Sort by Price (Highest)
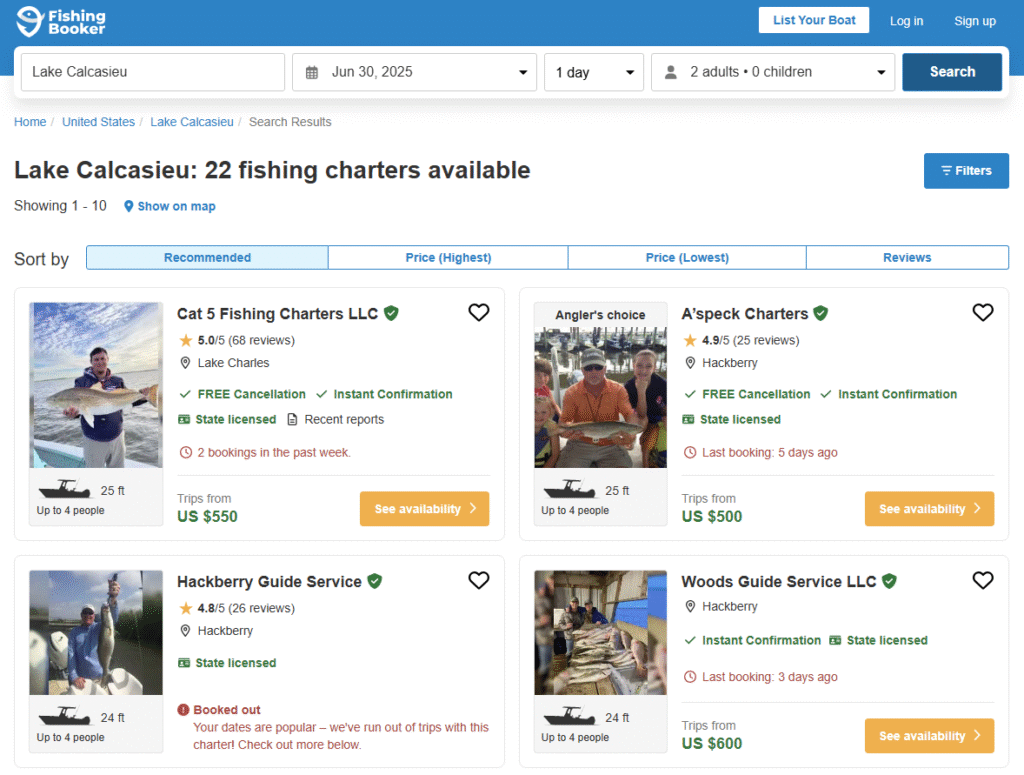 point(448,257)
